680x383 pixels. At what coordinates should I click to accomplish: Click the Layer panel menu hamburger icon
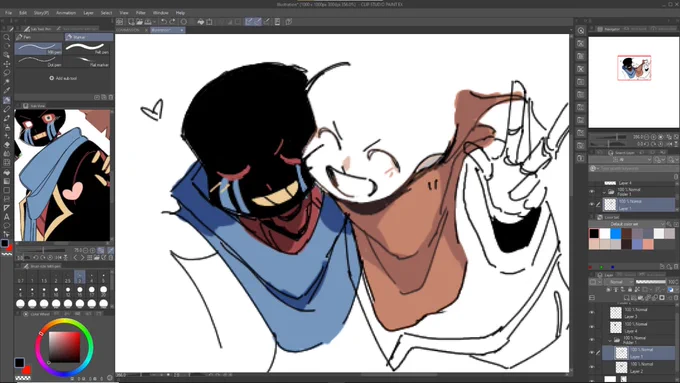(x=592, y=298)
